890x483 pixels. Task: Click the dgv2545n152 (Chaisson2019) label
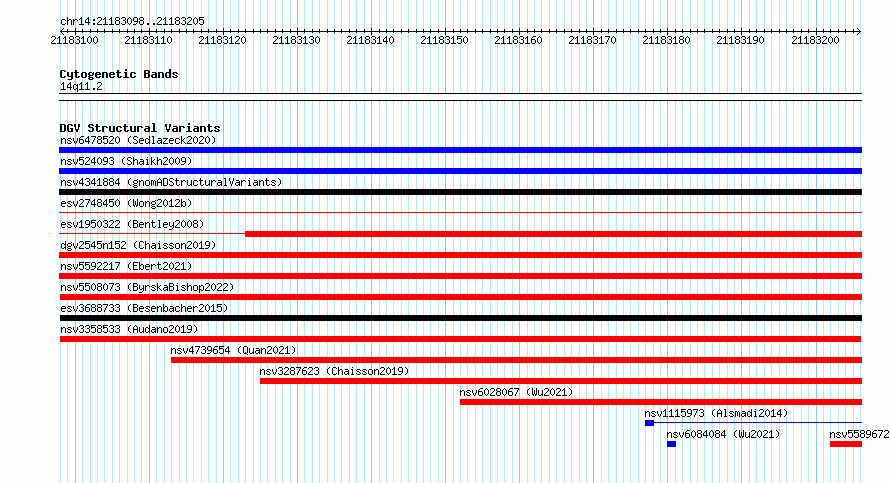pos(138,245)
